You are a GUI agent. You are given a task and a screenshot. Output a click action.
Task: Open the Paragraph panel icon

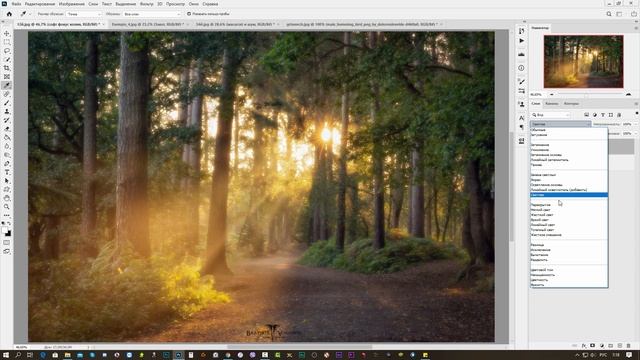(522, 128)
